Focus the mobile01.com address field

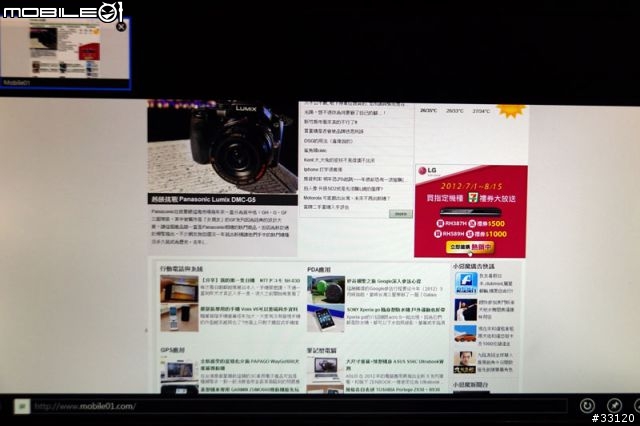tap(300, 406)
